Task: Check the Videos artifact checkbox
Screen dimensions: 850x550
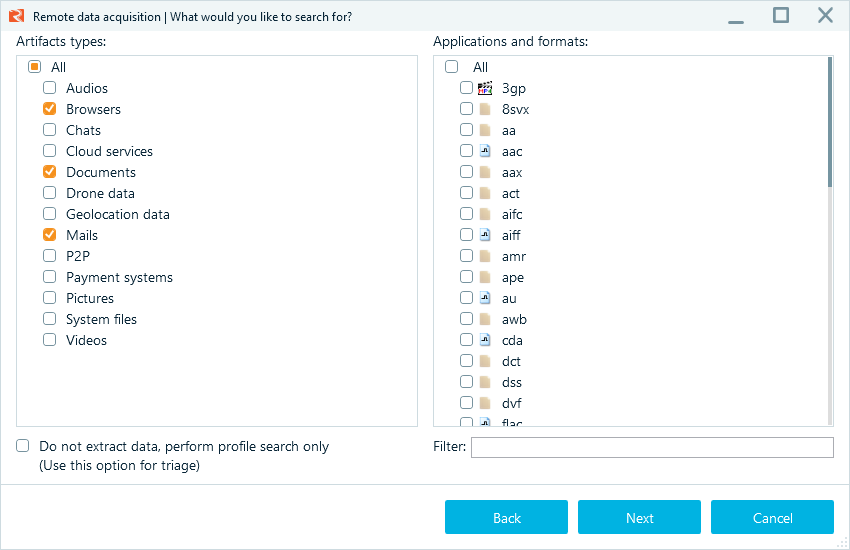Action: pyautogui.click(x=49, y=340)
